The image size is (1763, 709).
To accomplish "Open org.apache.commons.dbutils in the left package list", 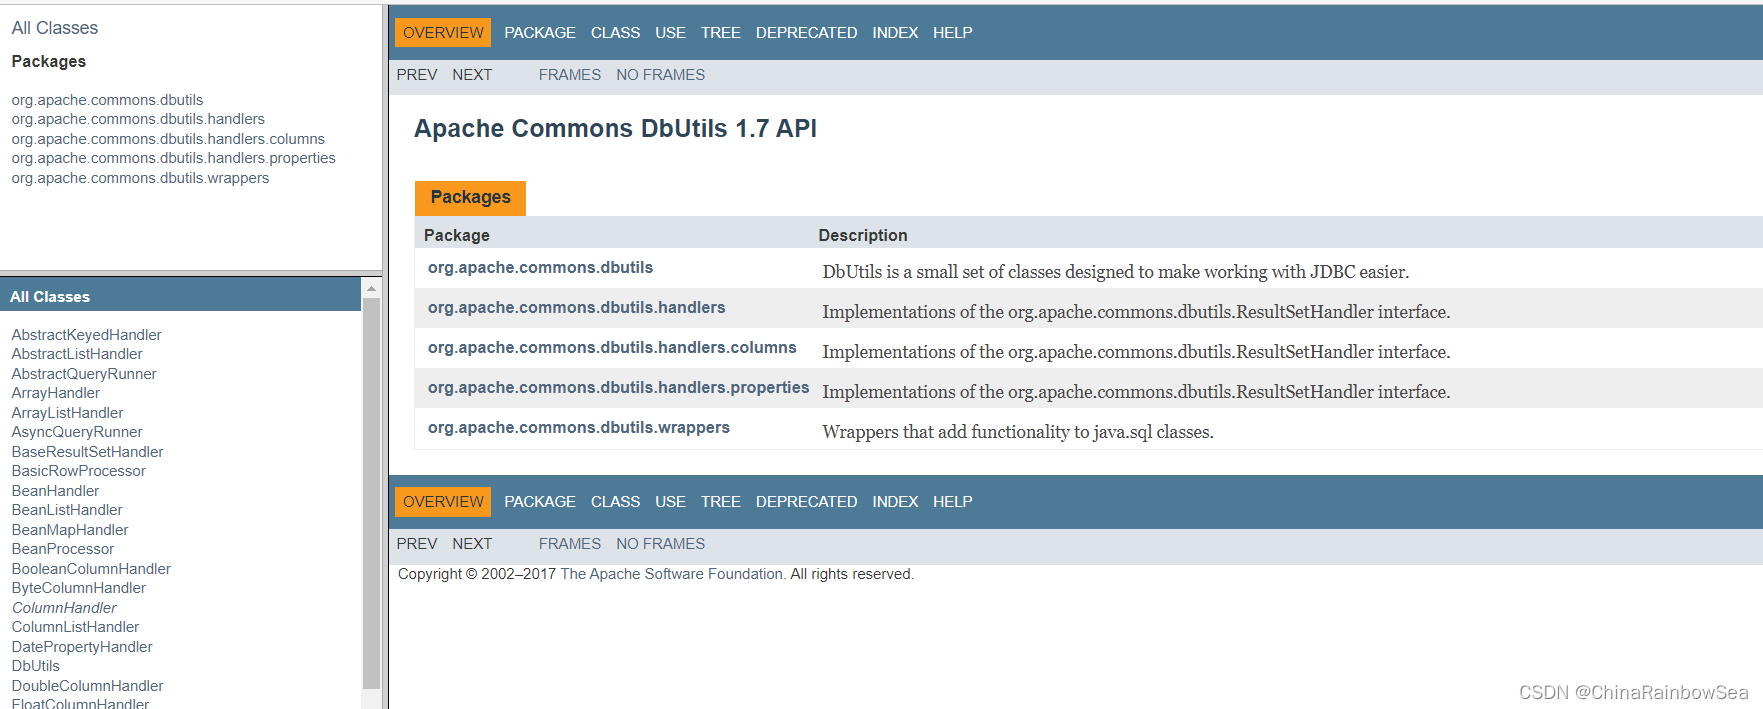I will (107, 100).
